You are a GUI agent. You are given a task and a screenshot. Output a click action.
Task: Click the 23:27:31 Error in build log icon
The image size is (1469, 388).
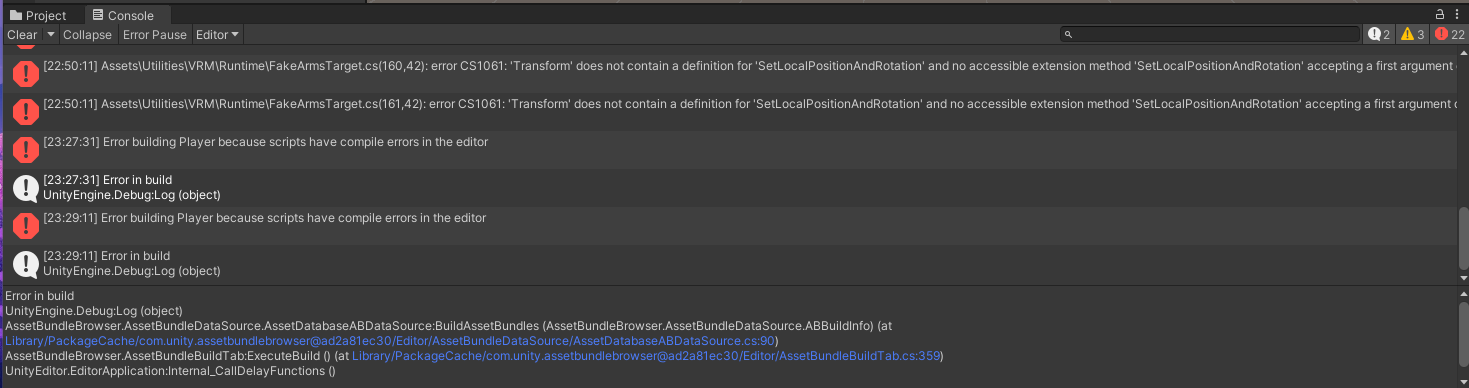[x=25, y=187]
